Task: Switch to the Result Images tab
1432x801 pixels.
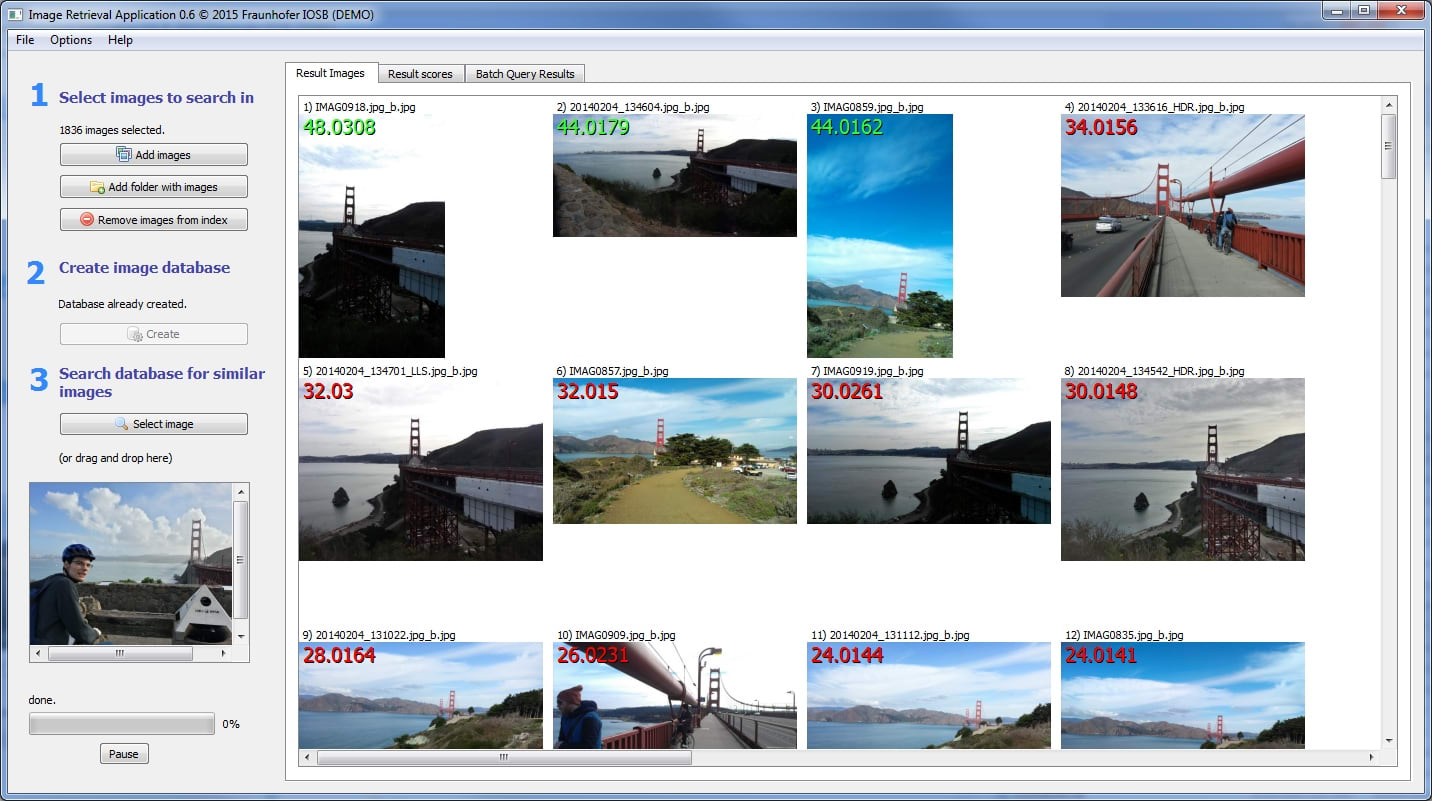Action: point(332,73)
